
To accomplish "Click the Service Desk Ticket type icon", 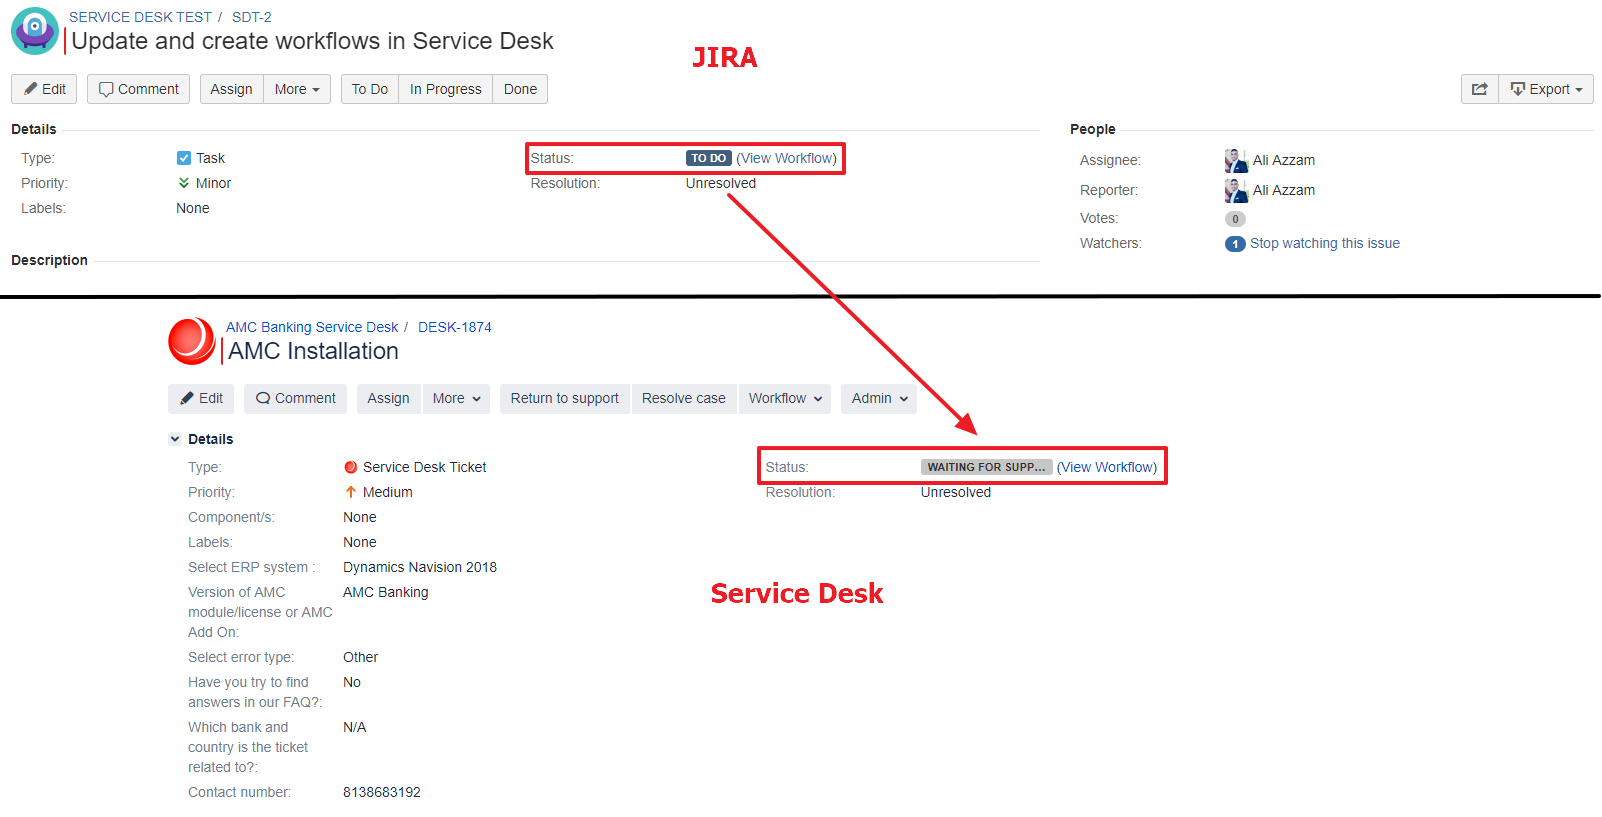I will [x=351, y=467].
